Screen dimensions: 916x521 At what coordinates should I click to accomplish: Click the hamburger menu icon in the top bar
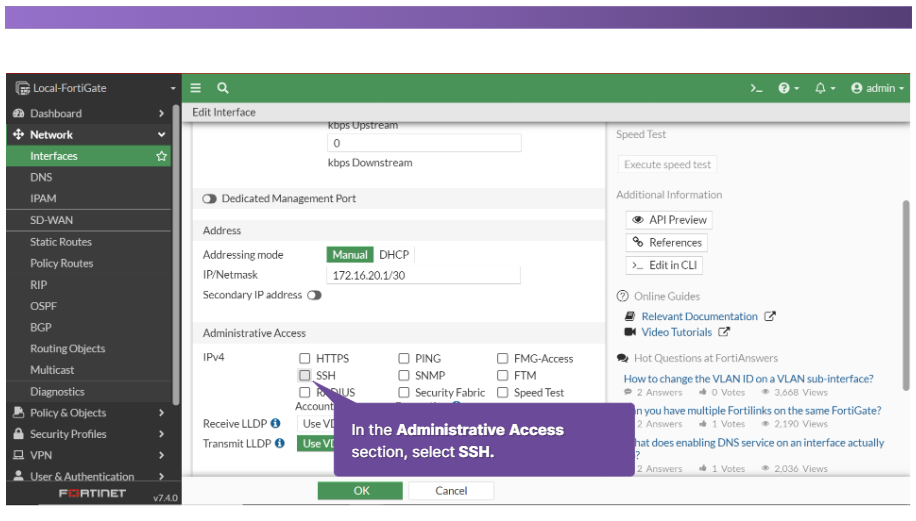point(196,88)
